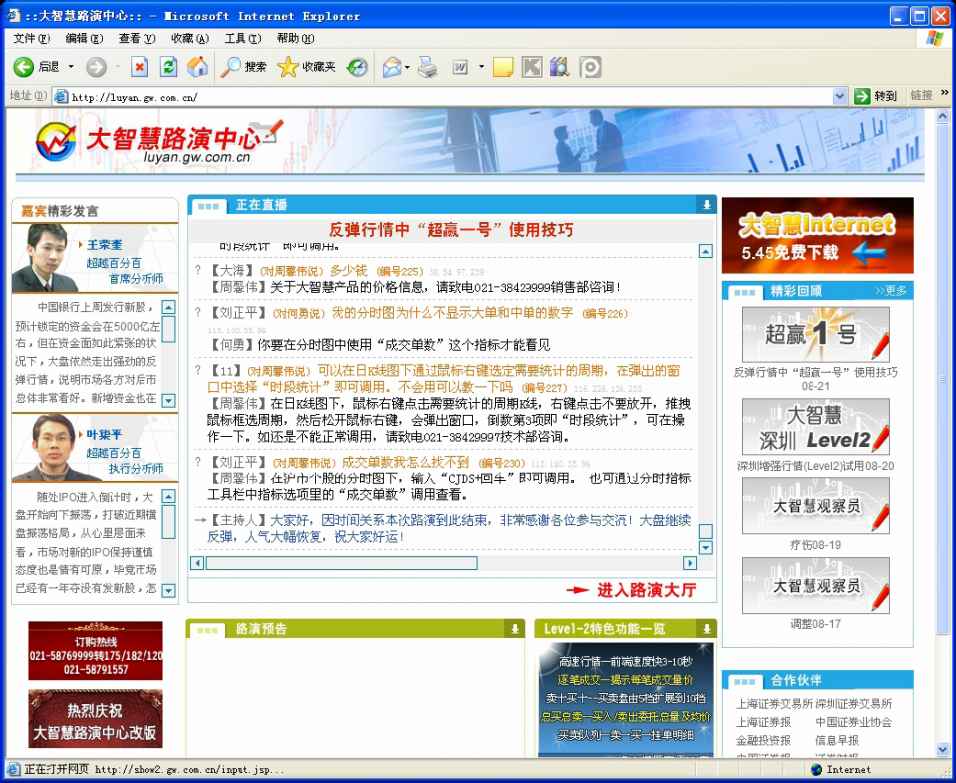Image resolution: width=956 pixels, height=783 pixels.
Task: Click the arrow icon on Level1-2特色功能一览 header
Action: pyautogui.click(x=707, y=629)
